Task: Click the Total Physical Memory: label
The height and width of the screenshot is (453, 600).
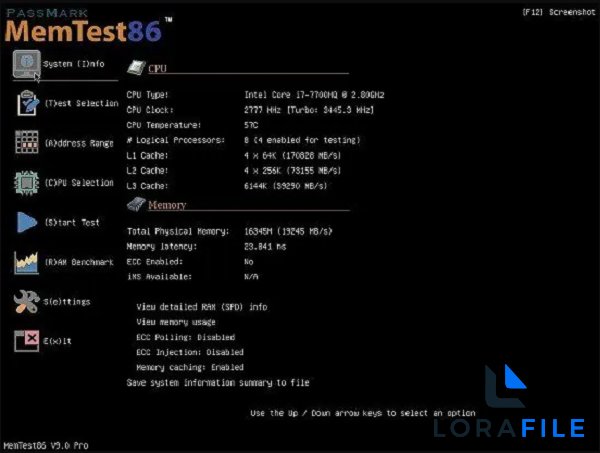Action: tap(178, 231)
